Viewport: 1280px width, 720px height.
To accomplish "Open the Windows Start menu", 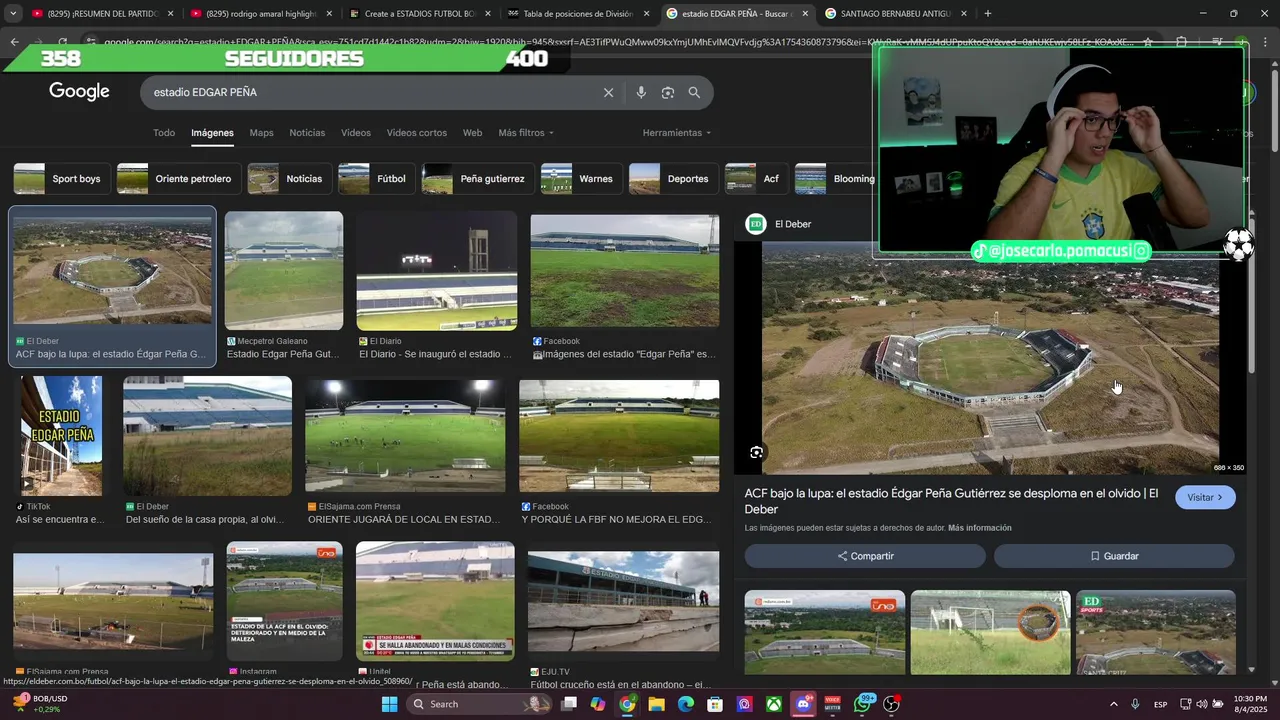I will tap(390, 704).
